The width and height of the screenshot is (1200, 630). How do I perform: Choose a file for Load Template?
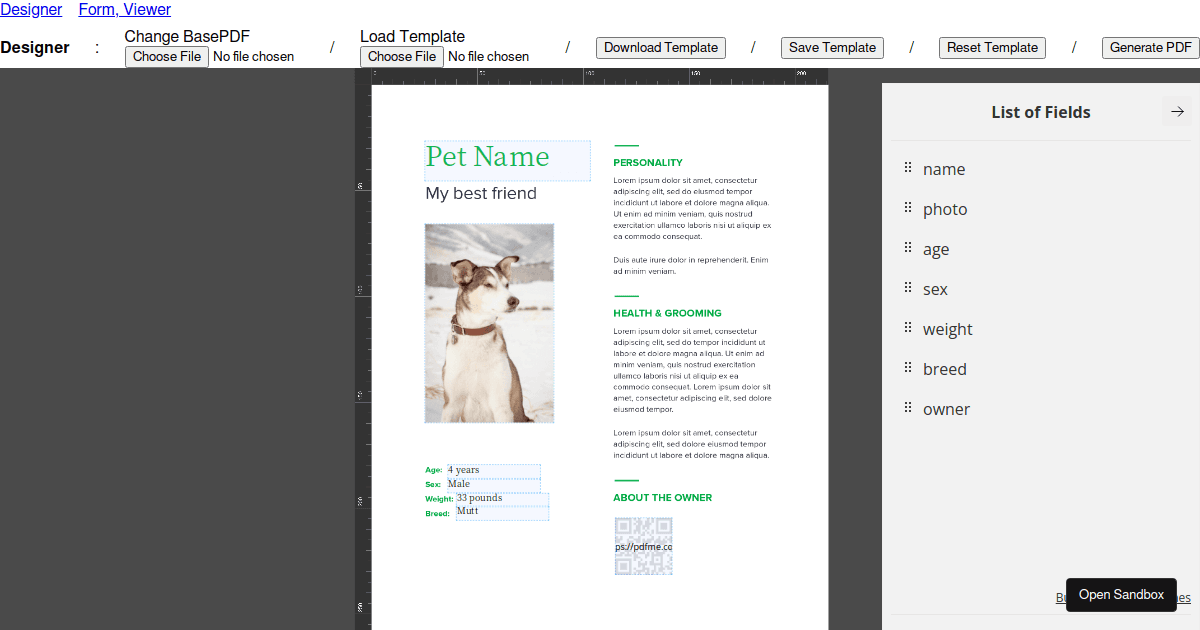pos(401,56)
